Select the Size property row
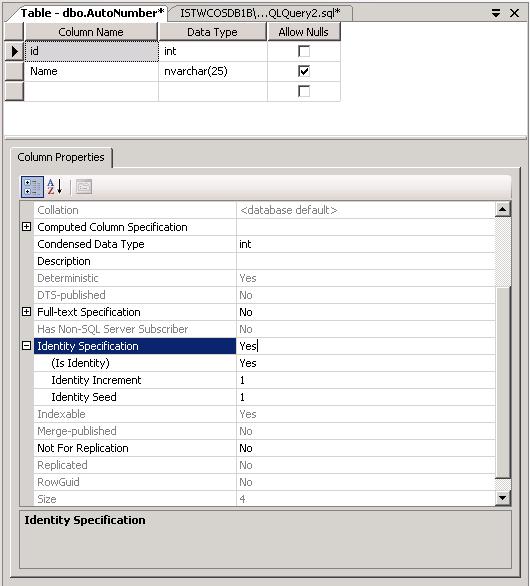The image size is (530, 586). tap(135, 499)
